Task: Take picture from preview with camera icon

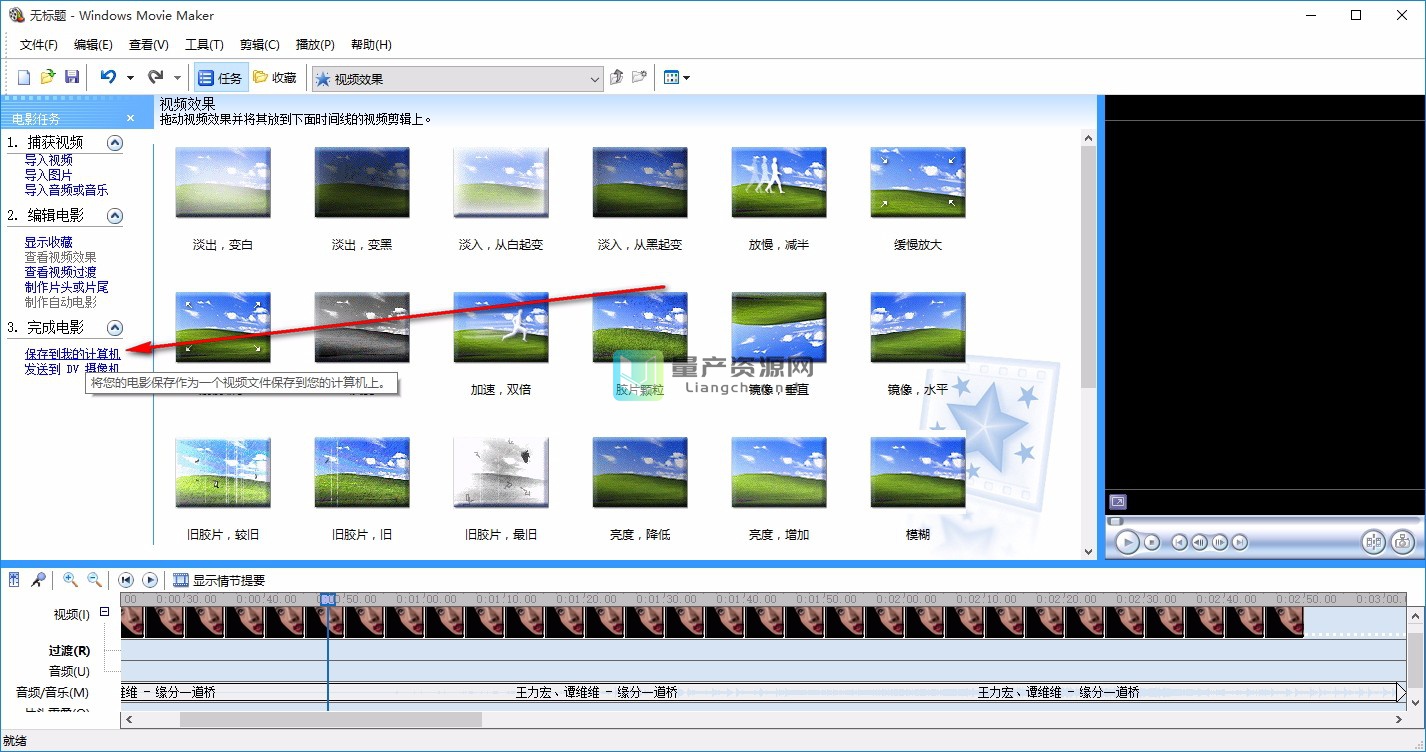Action: pos(1402,542)
